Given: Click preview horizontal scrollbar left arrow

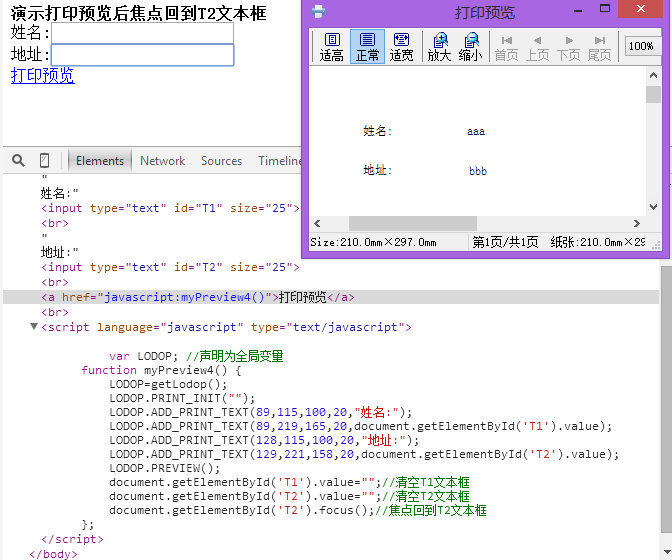Looking at the screenshot, I should point(318,223).
